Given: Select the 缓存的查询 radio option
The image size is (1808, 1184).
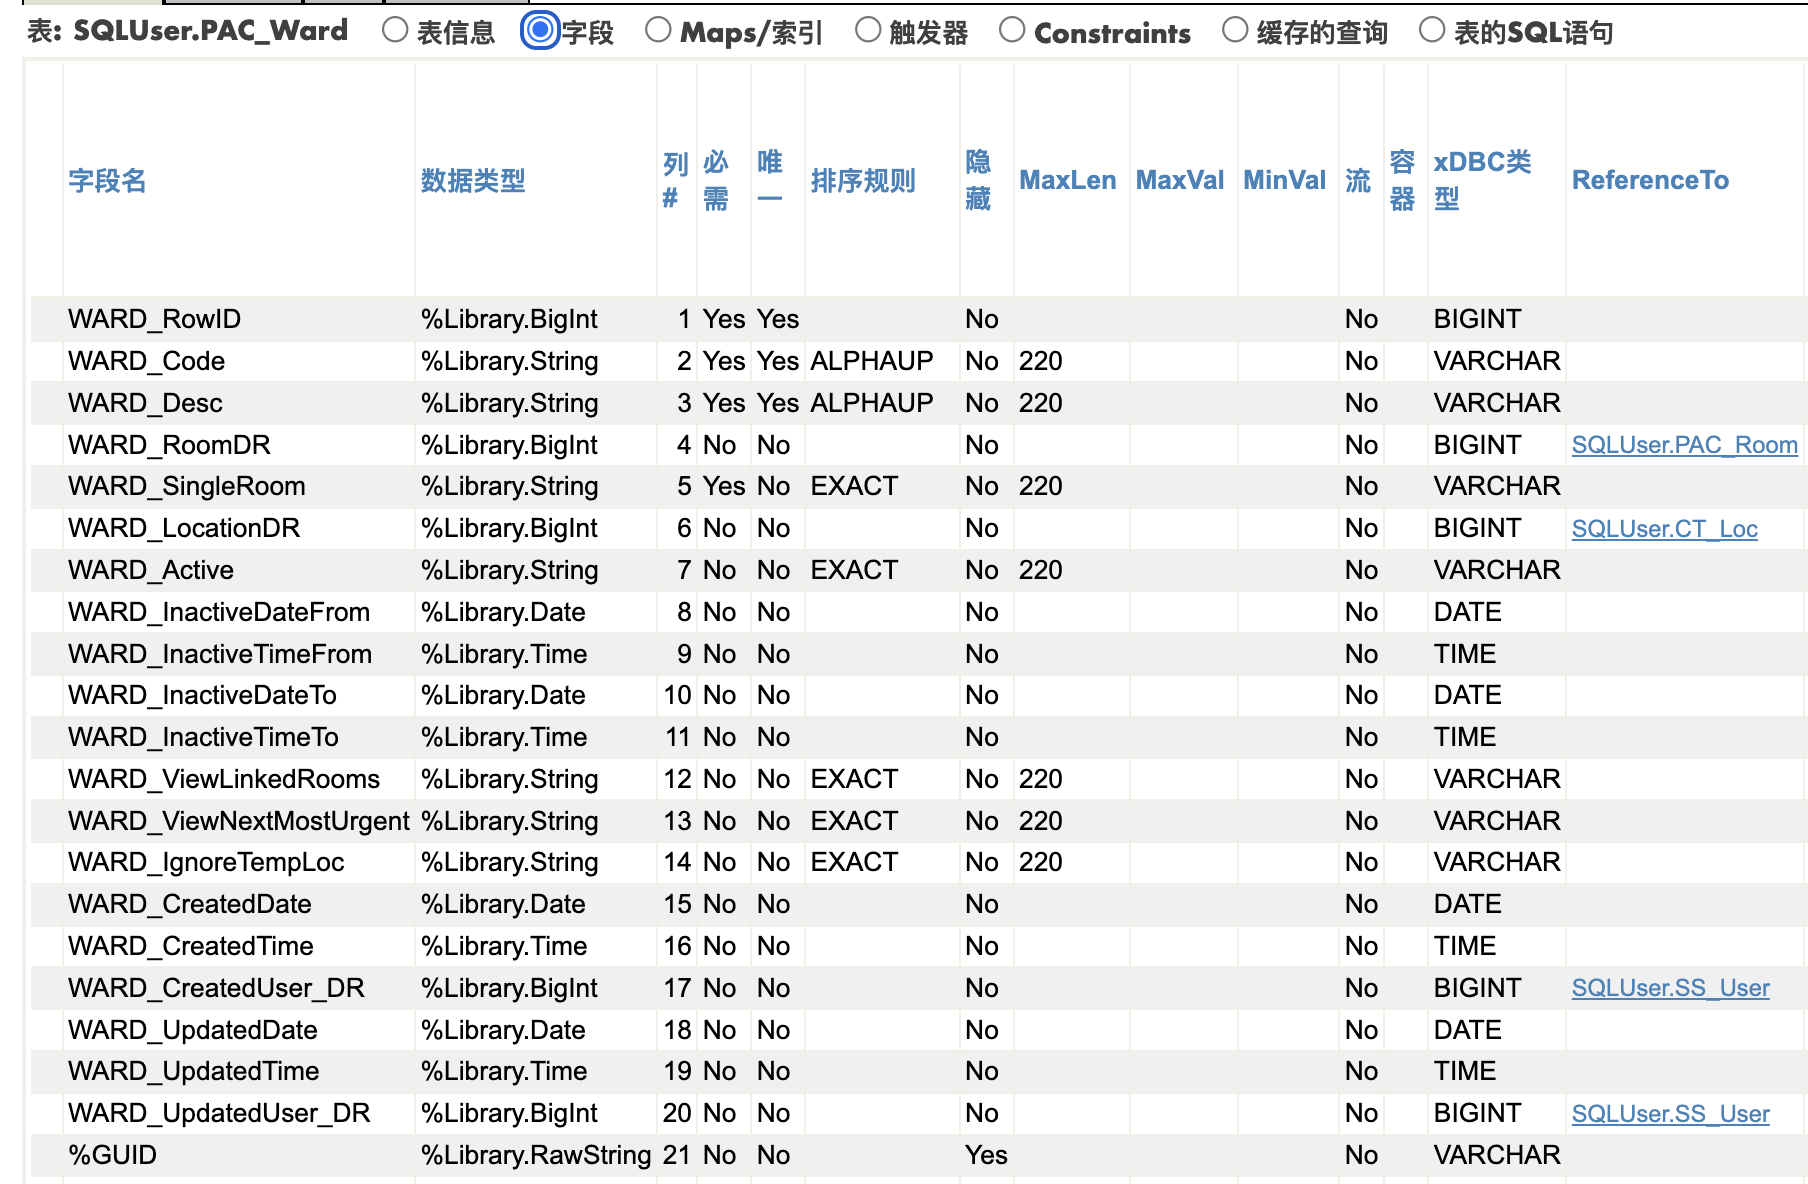Looking at the screenshot, I should [x=1235, y=31].
